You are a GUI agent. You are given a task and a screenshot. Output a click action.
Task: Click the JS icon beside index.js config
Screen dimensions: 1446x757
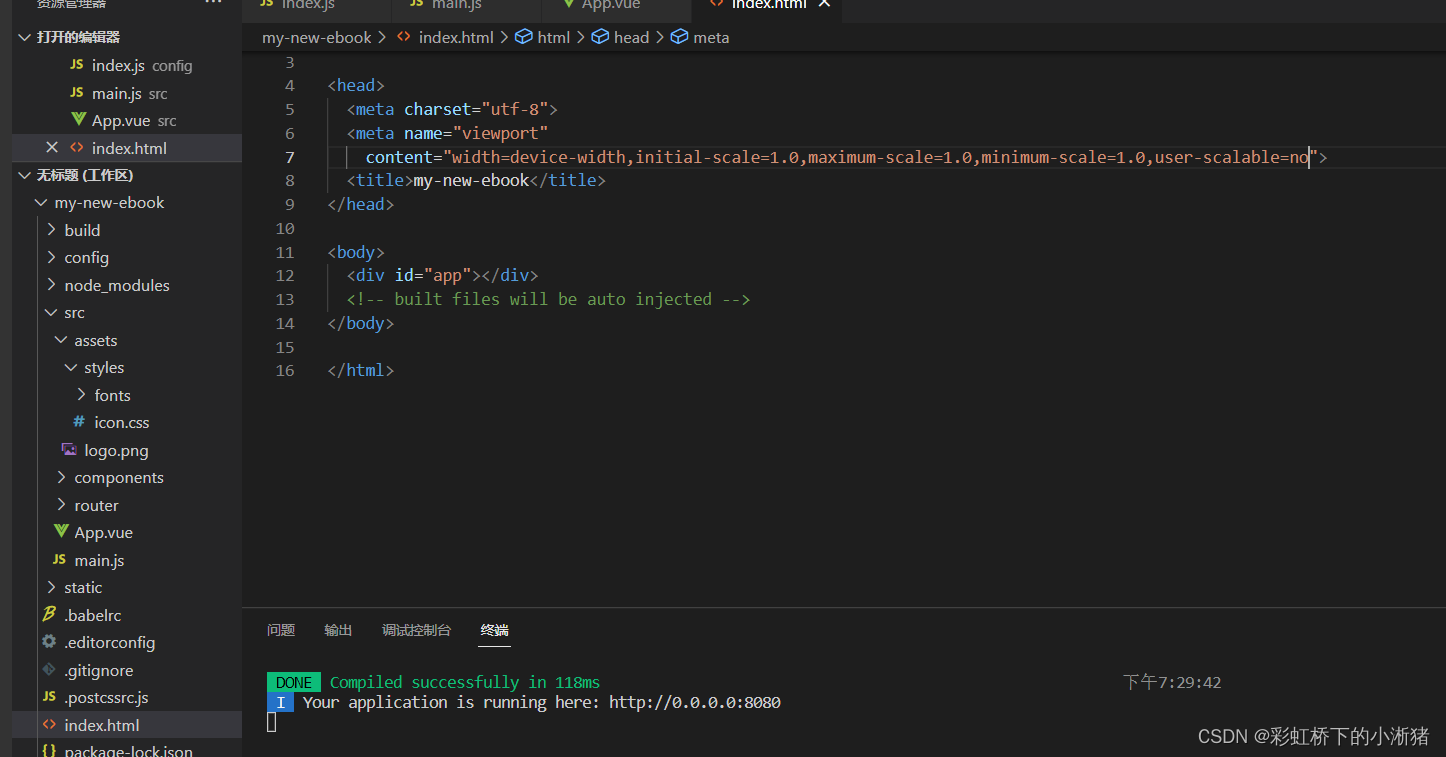tap(77, 65)
